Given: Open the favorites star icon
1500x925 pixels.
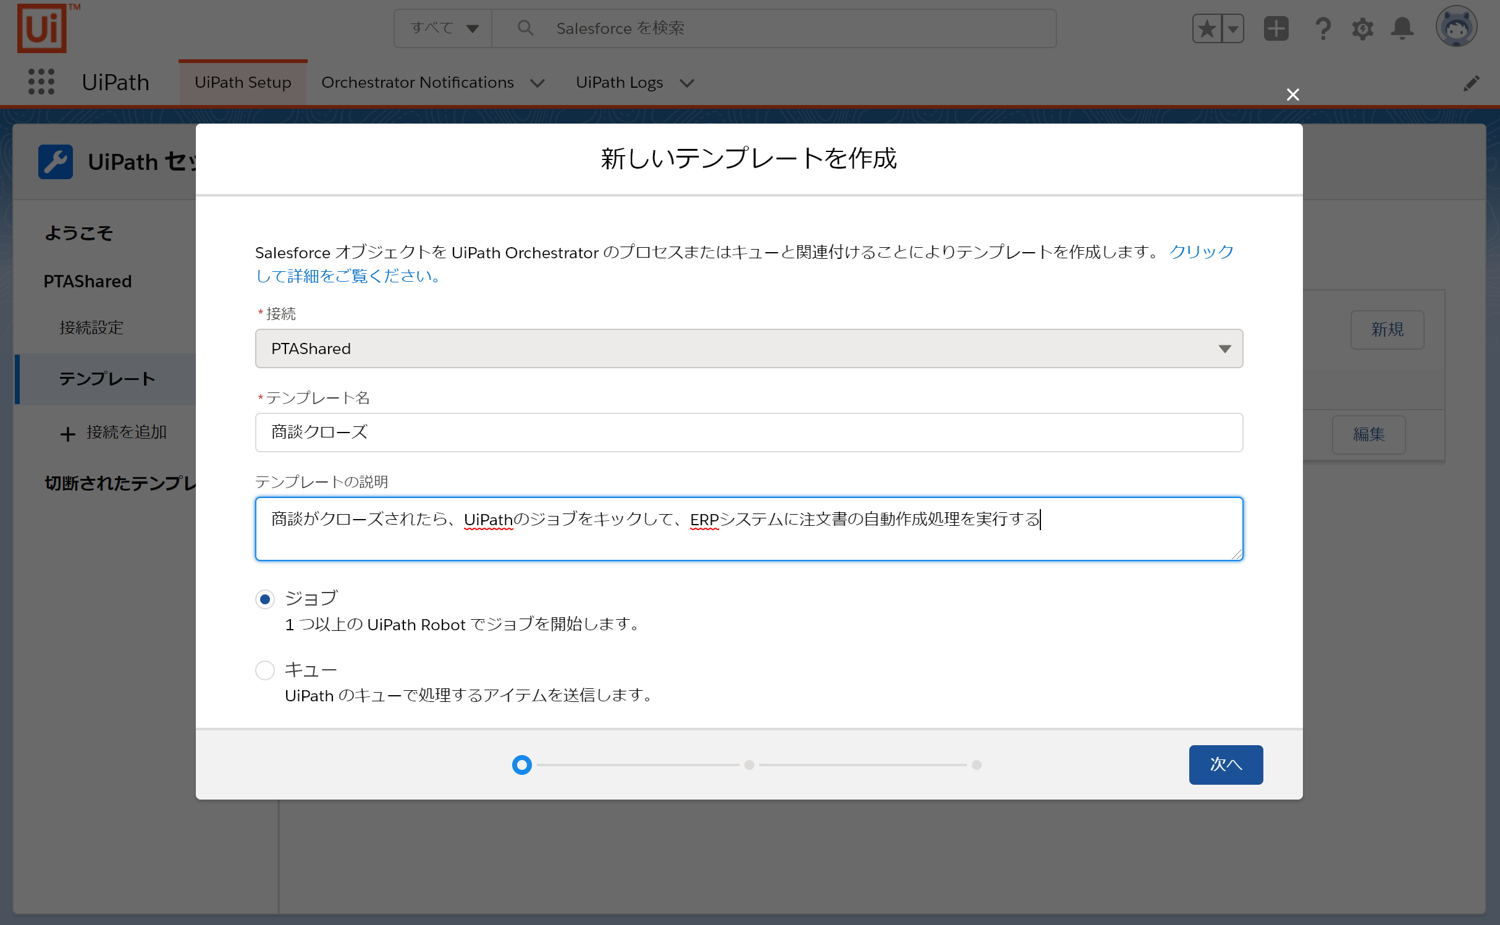Looking at the screenshot, I should (1207, 29).
